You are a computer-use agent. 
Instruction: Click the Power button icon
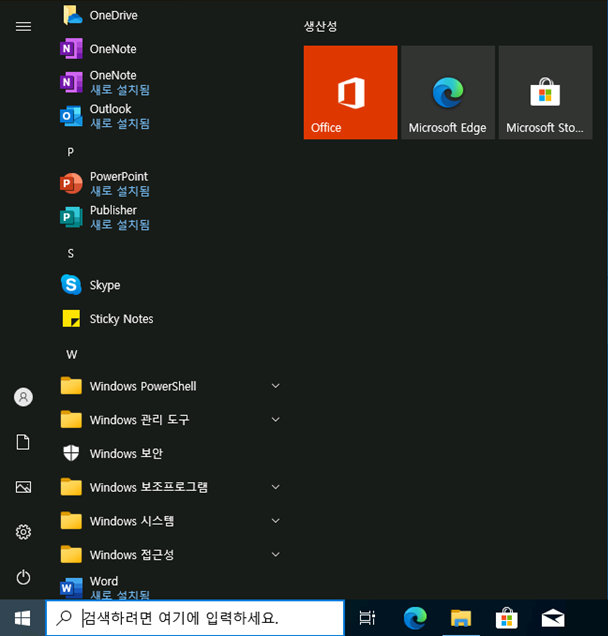[x=23, y=577]
